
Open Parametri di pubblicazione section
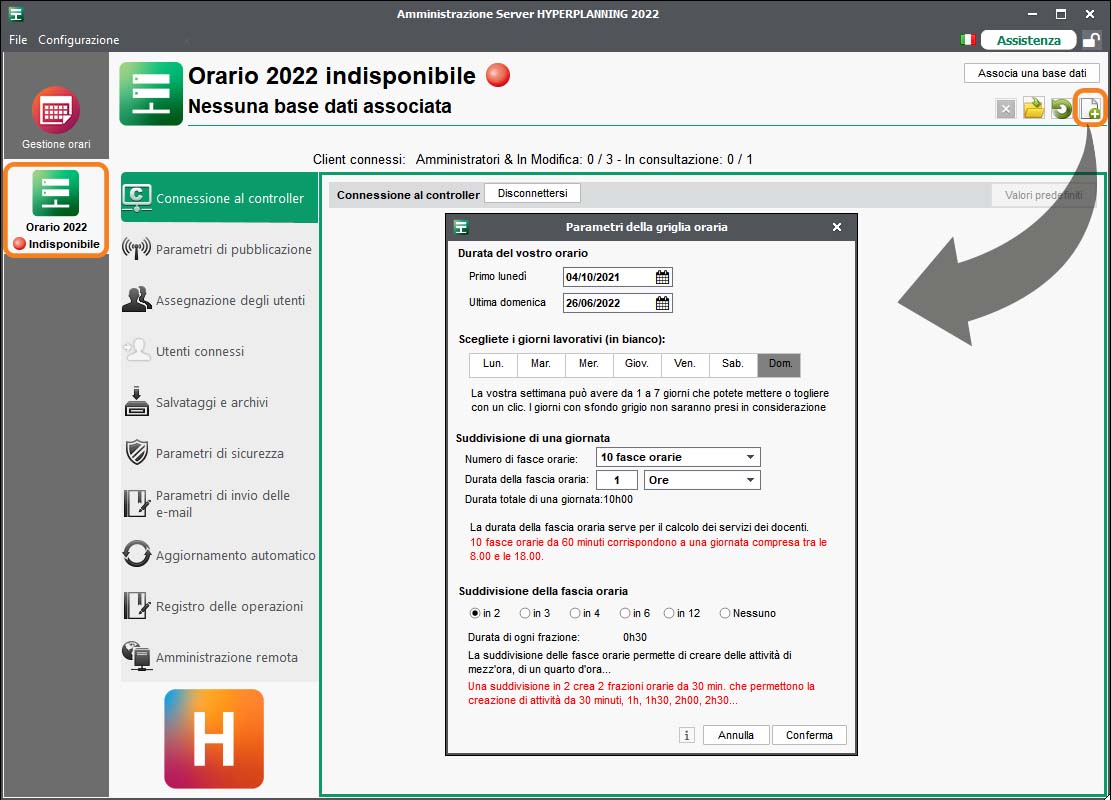click(x=219, y=249)
